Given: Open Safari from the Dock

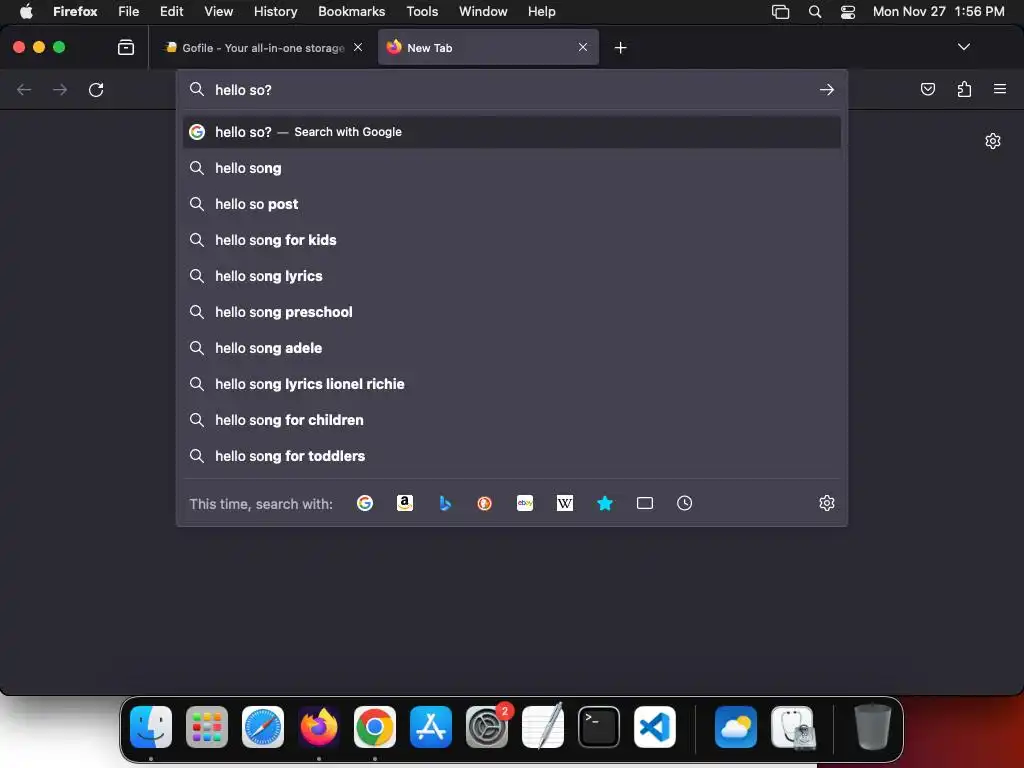Looking at the screenshot, I should (263, 727).
